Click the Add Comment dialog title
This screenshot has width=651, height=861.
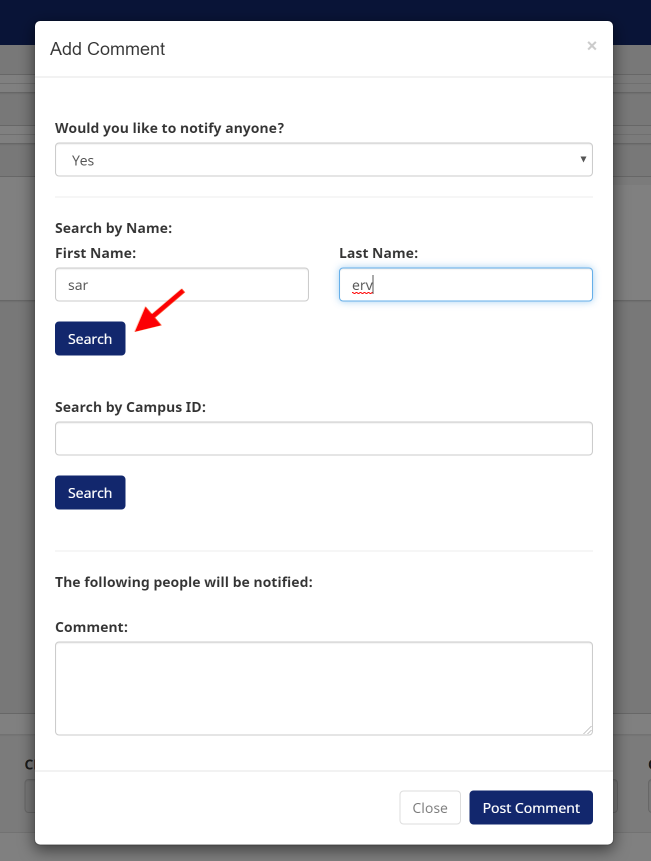[x=108, y=49]
